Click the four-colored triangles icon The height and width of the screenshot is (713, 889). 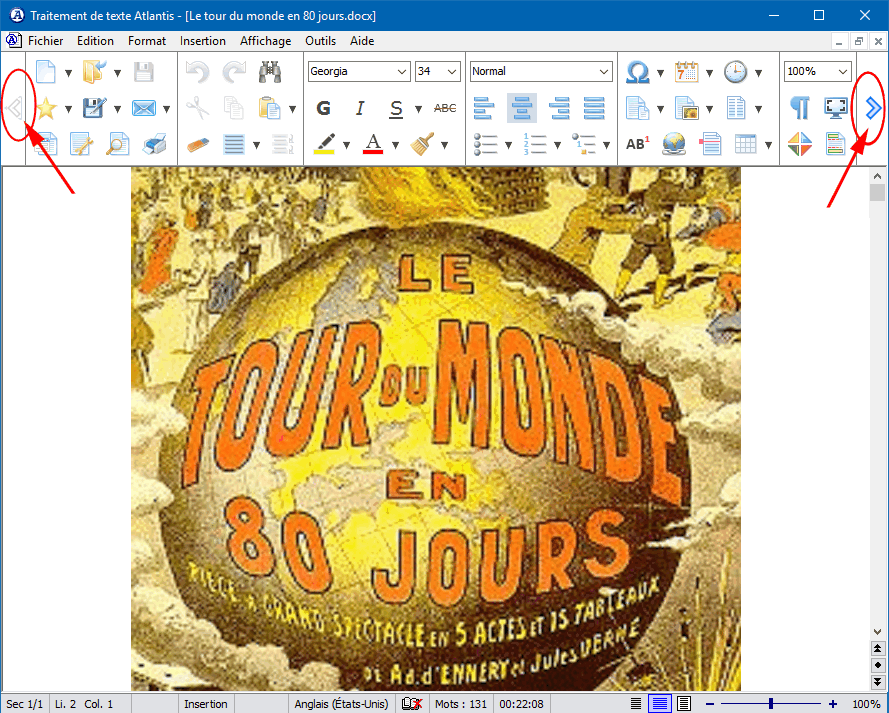pos(799,144)
